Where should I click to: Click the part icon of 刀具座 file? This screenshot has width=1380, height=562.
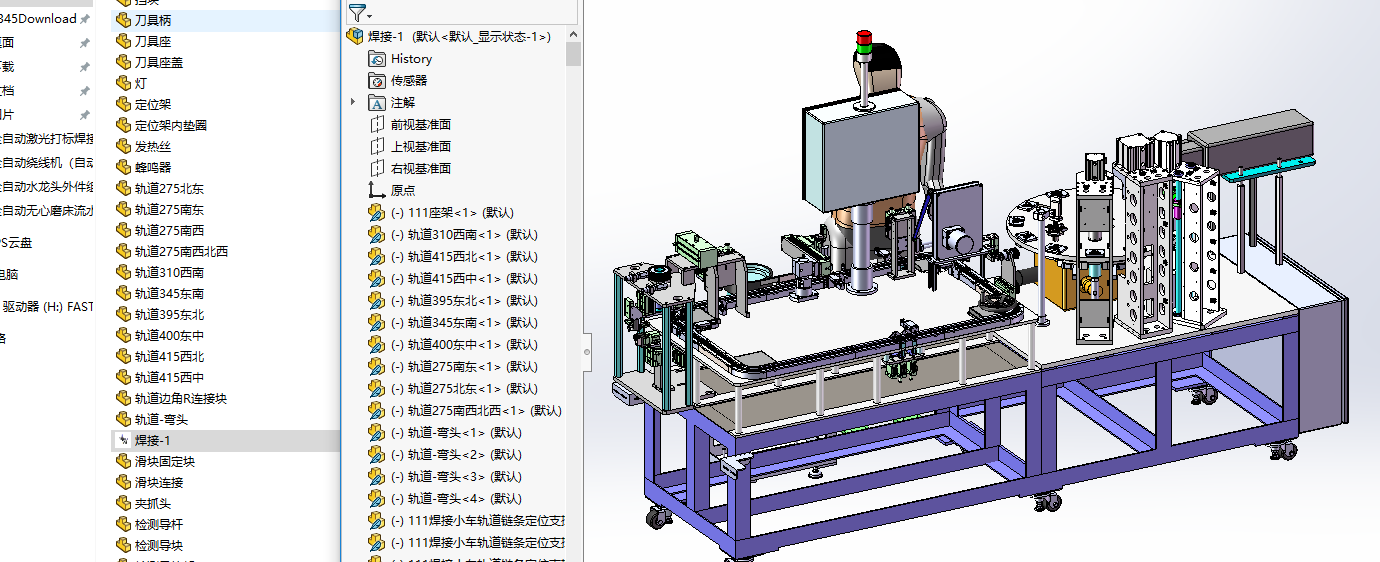coord(124,41)
